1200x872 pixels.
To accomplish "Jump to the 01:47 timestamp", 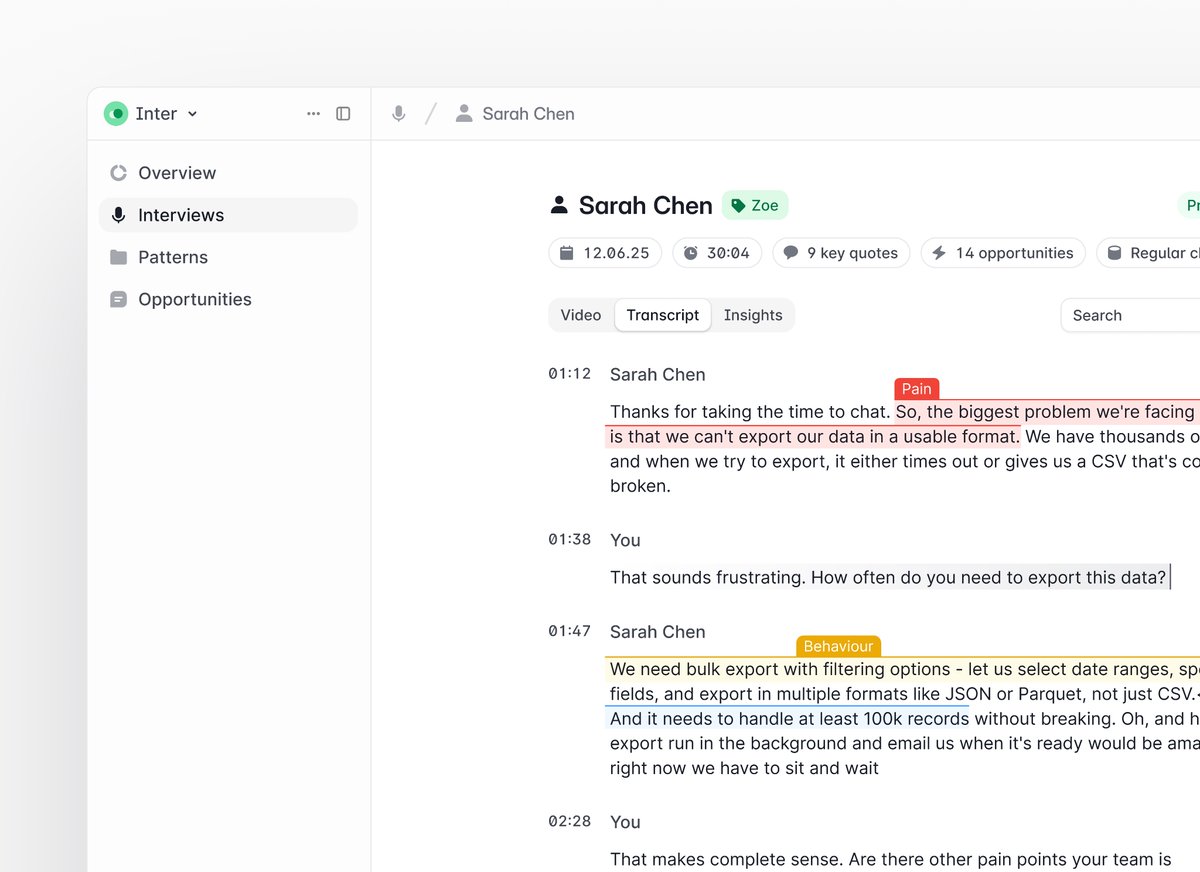I will point(570,632).
